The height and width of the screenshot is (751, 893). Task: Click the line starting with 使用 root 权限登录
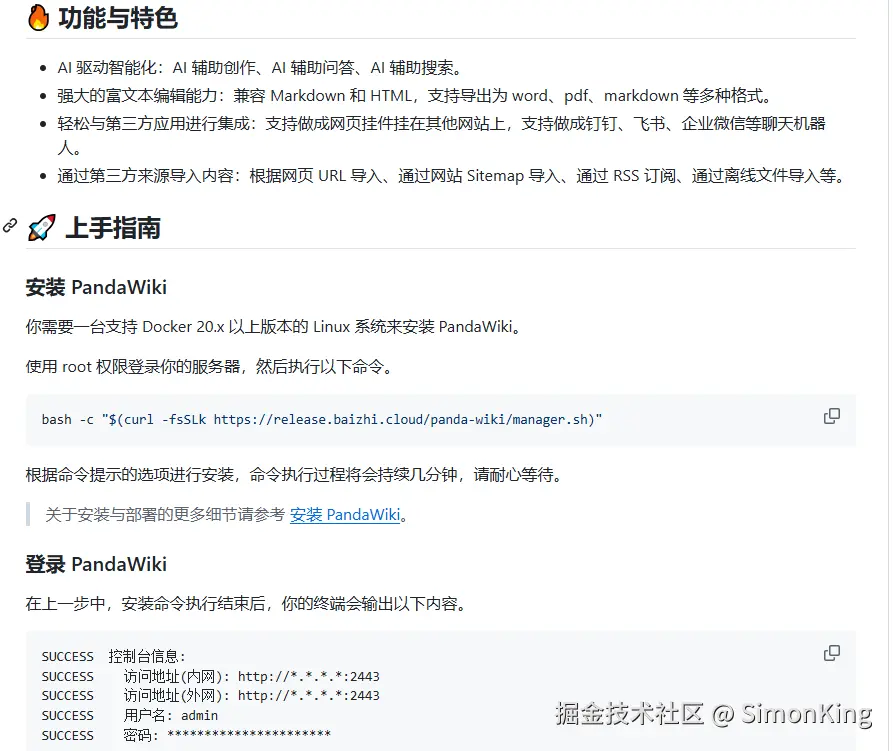(210, 367)
